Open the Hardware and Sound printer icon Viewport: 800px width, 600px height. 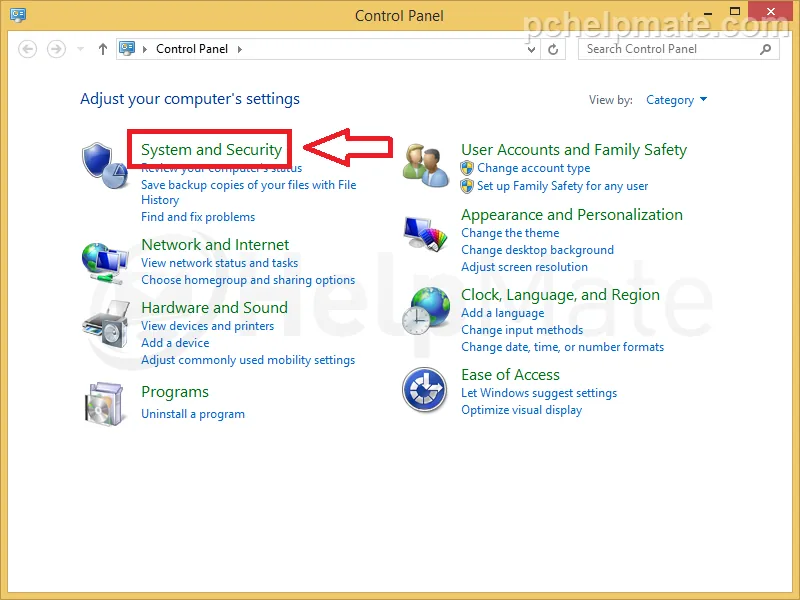(x=106, y=324)
